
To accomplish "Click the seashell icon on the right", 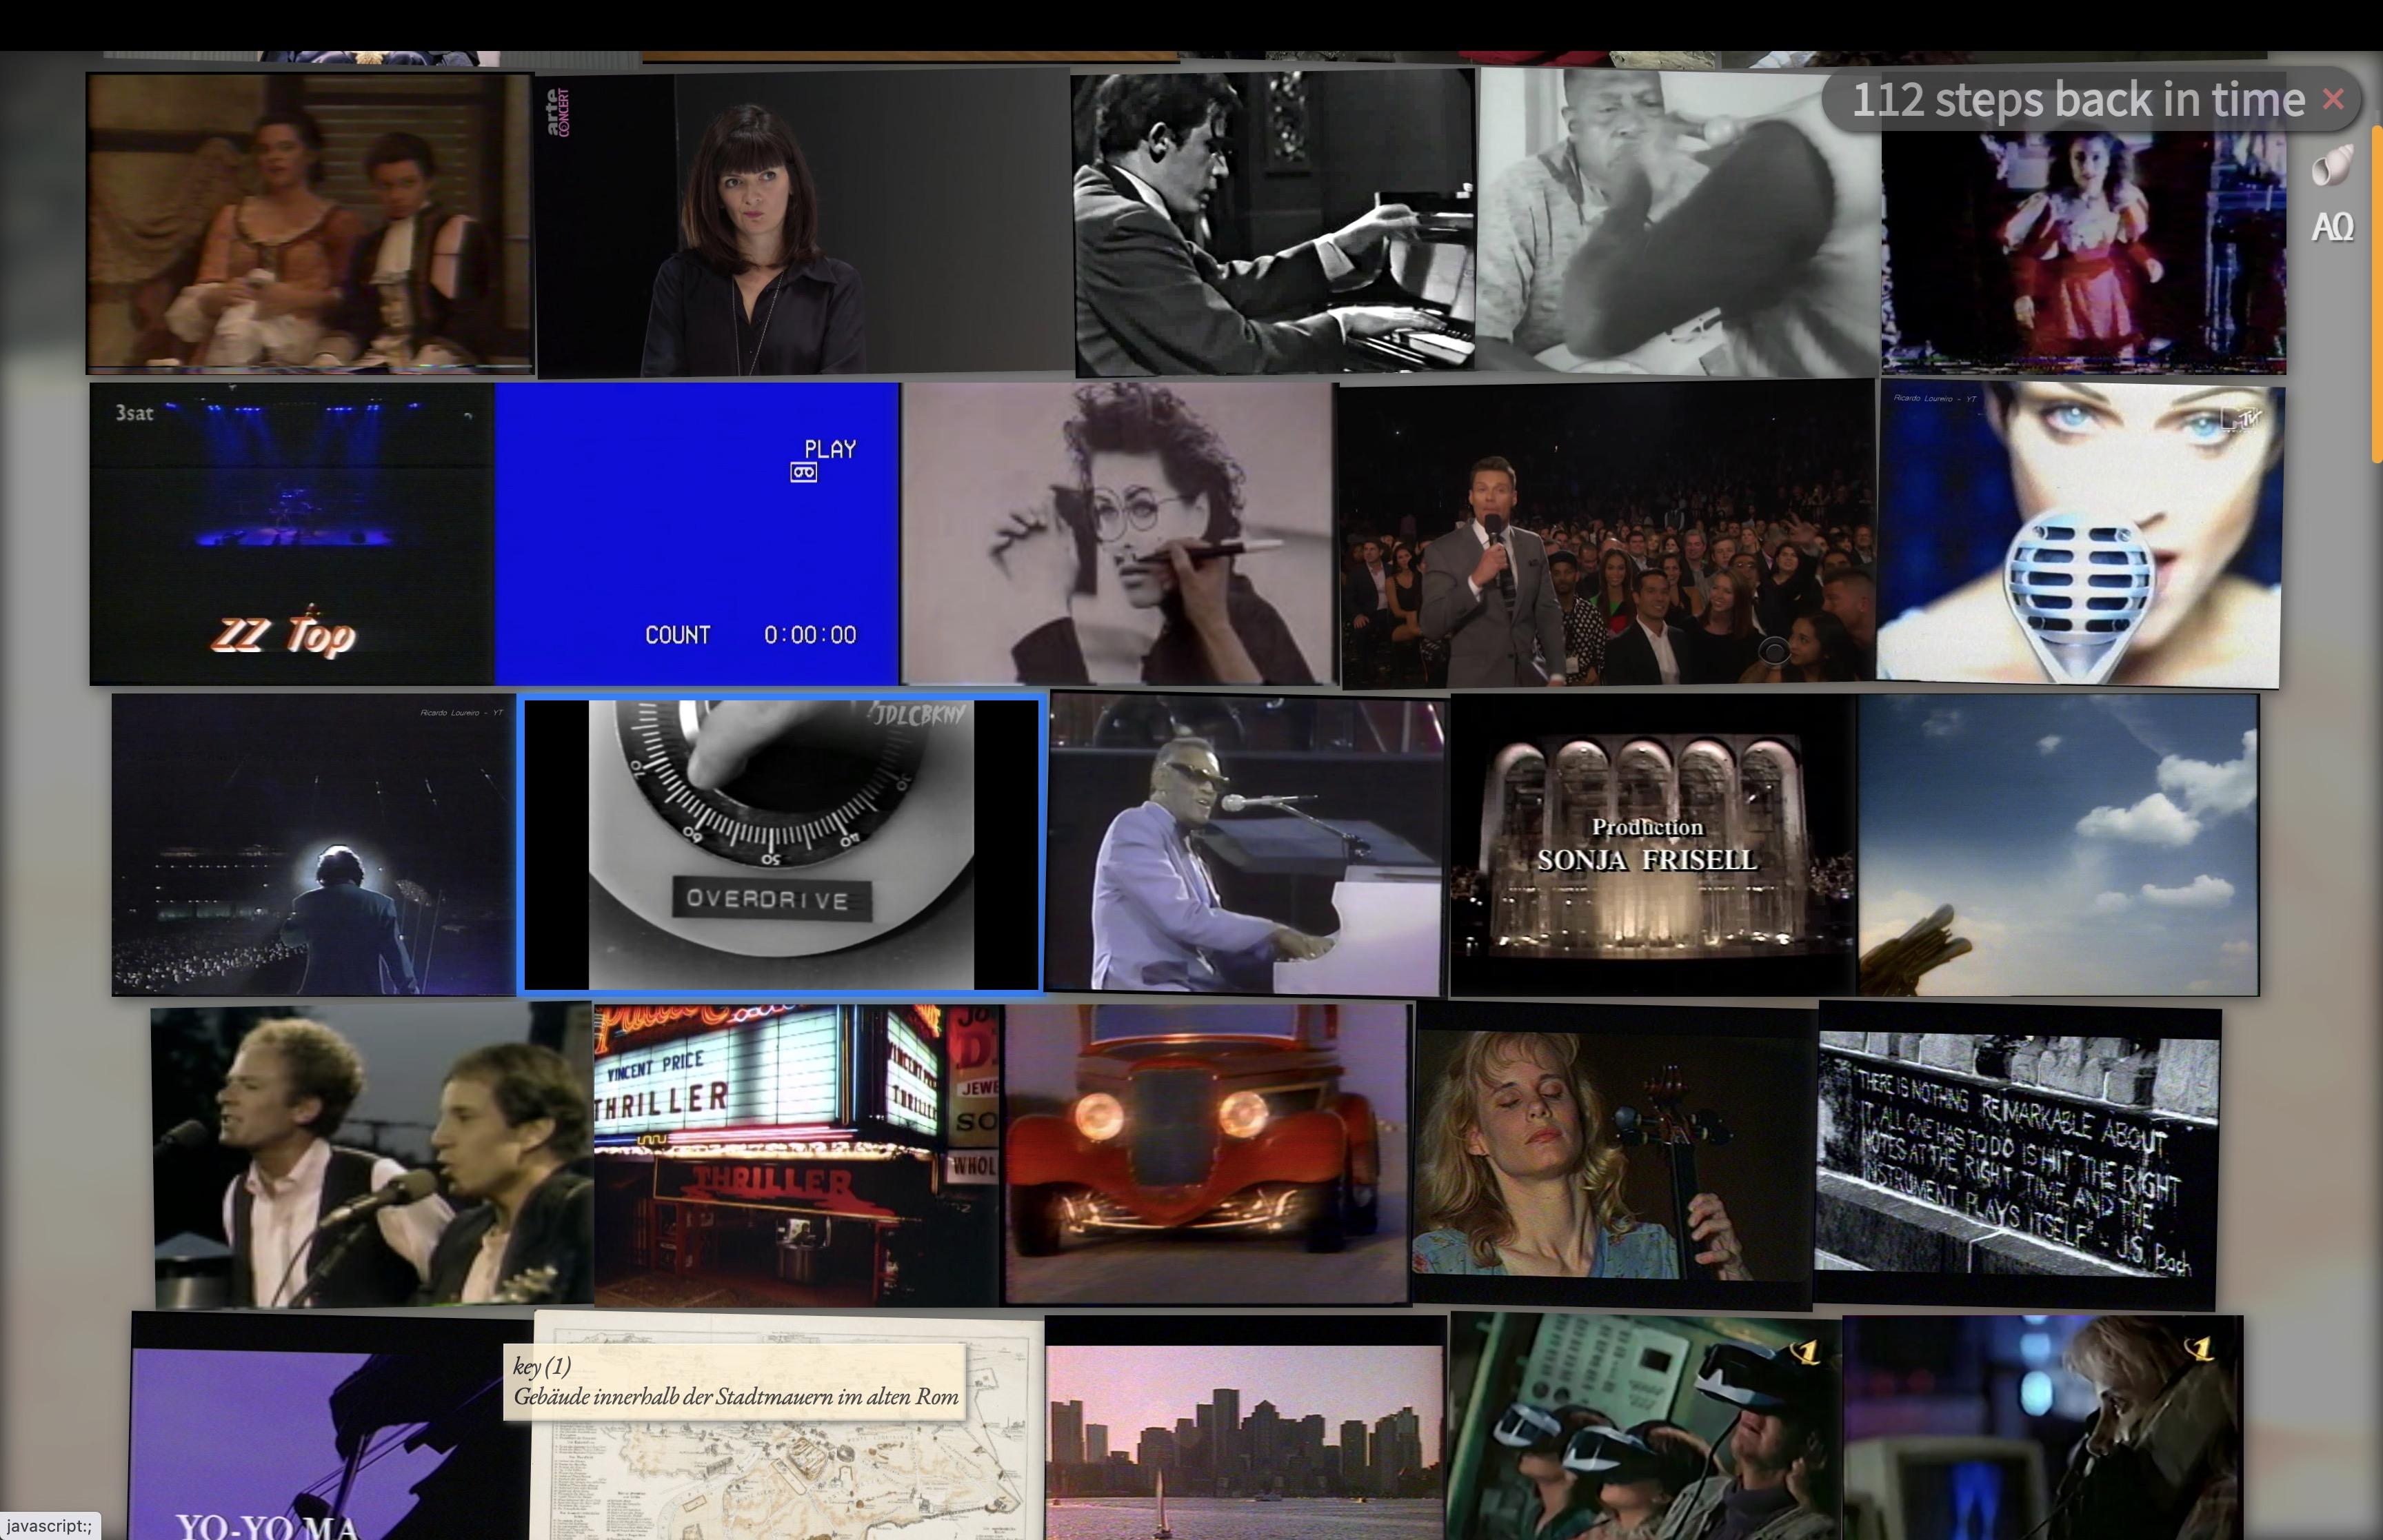I will (2332, 166).
